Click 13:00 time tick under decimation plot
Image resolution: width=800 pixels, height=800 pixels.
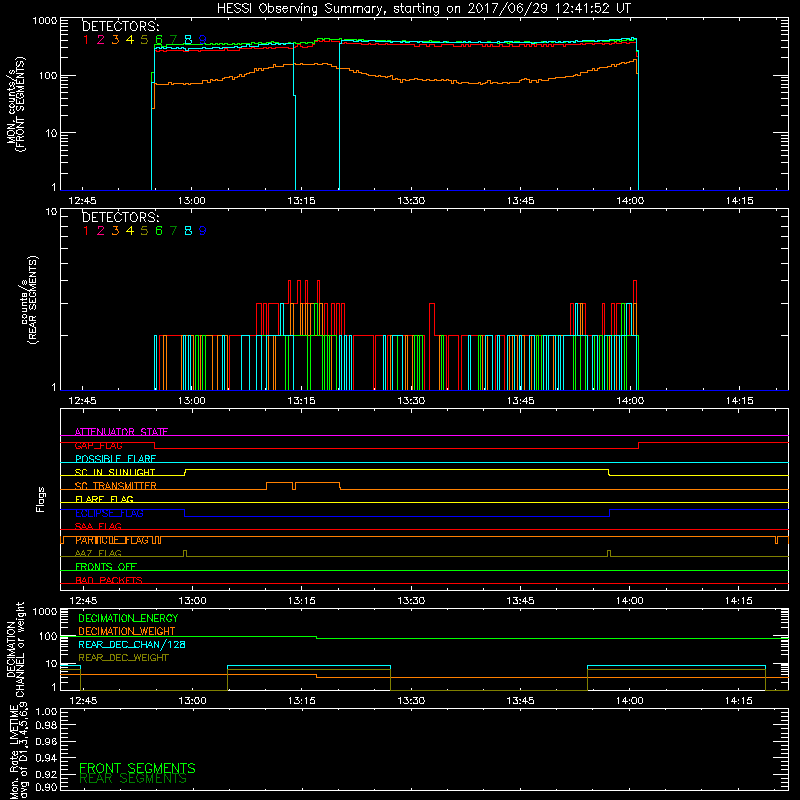coord(192,701)
